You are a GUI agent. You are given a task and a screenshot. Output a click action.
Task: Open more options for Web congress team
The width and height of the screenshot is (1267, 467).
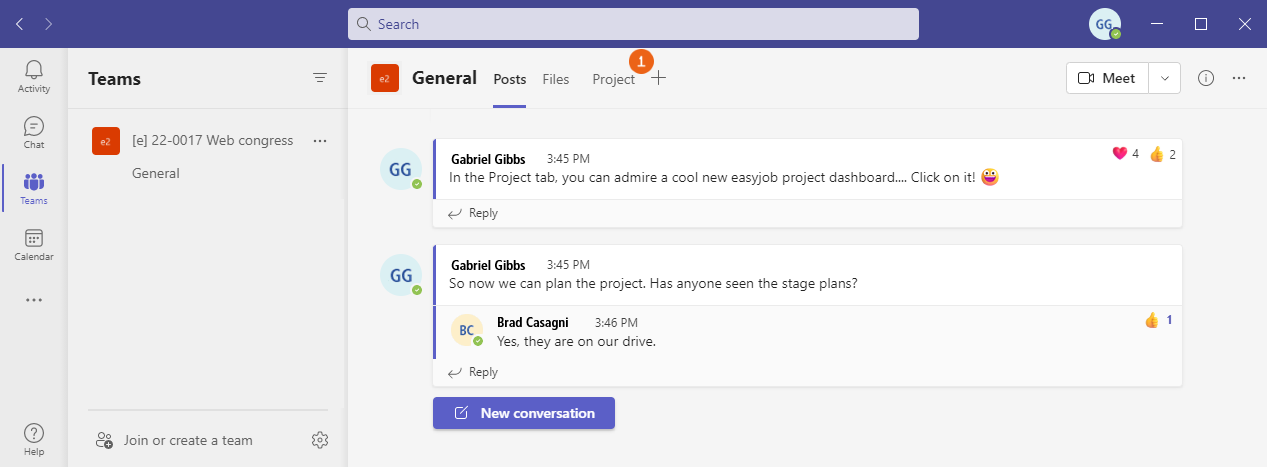pyautogui.click(x=320, y=141)
